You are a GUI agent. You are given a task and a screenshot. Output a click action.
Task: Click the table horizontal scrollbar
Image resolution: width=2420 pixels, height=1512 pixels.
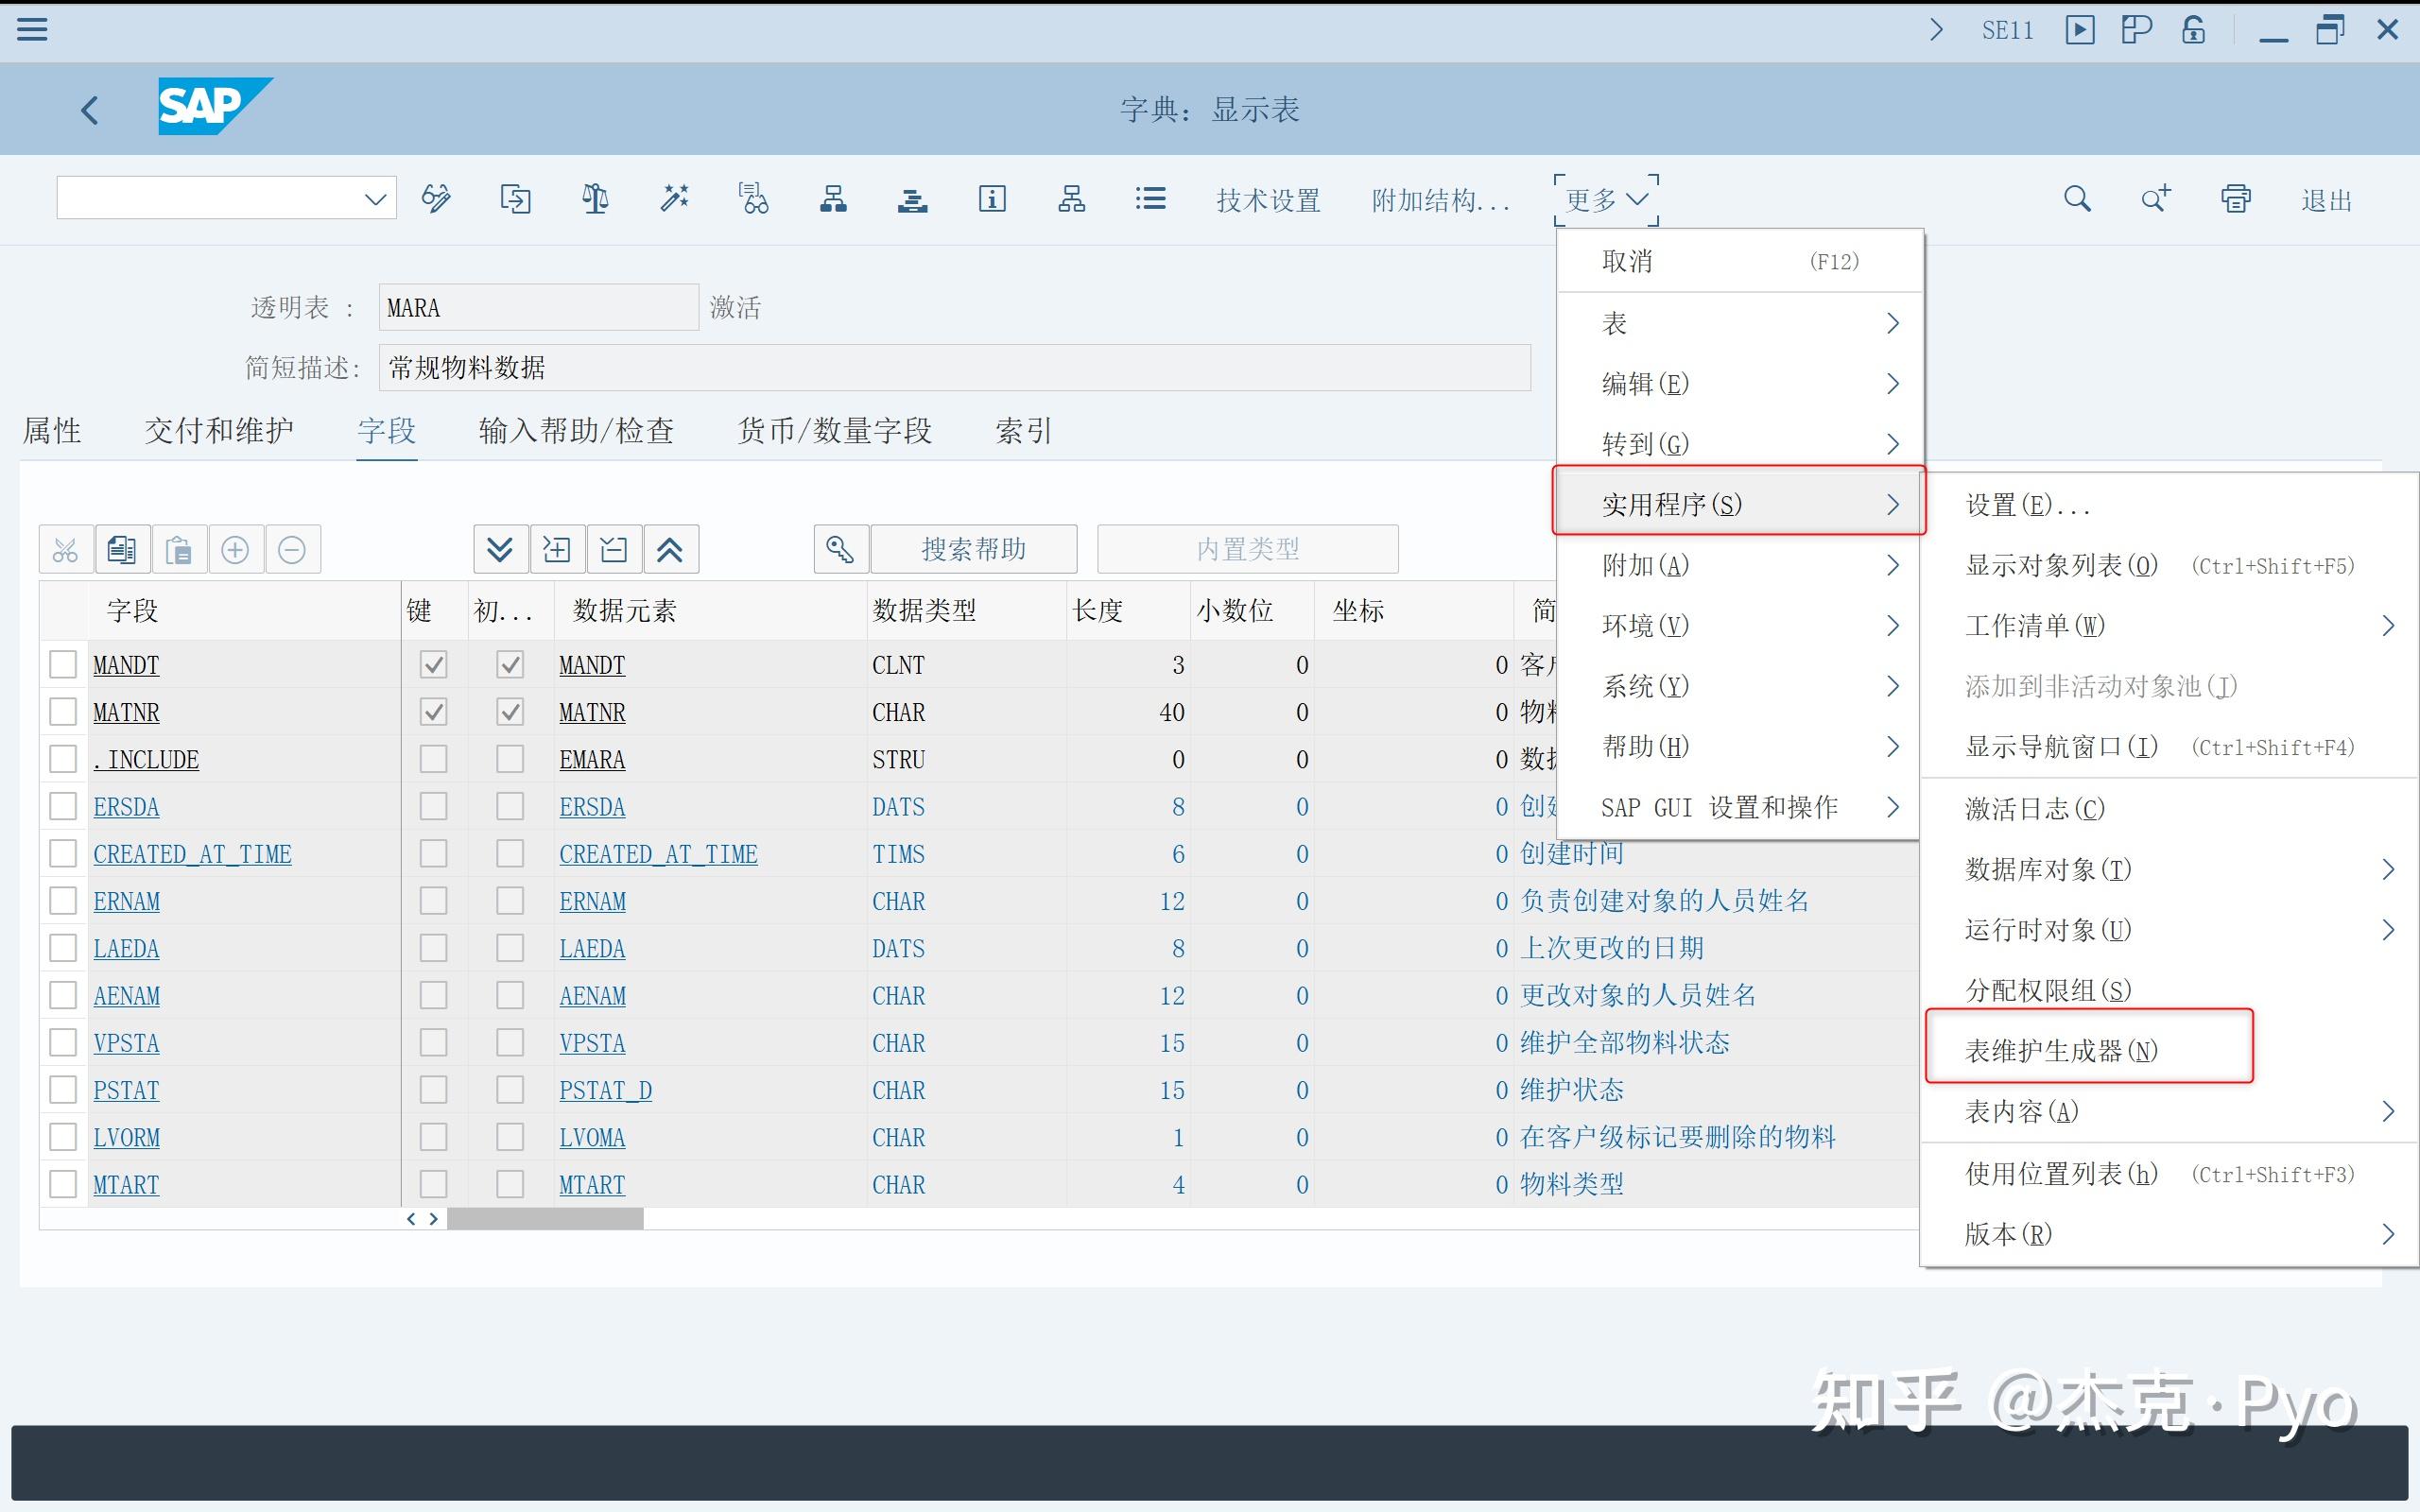click(545, 1218)
